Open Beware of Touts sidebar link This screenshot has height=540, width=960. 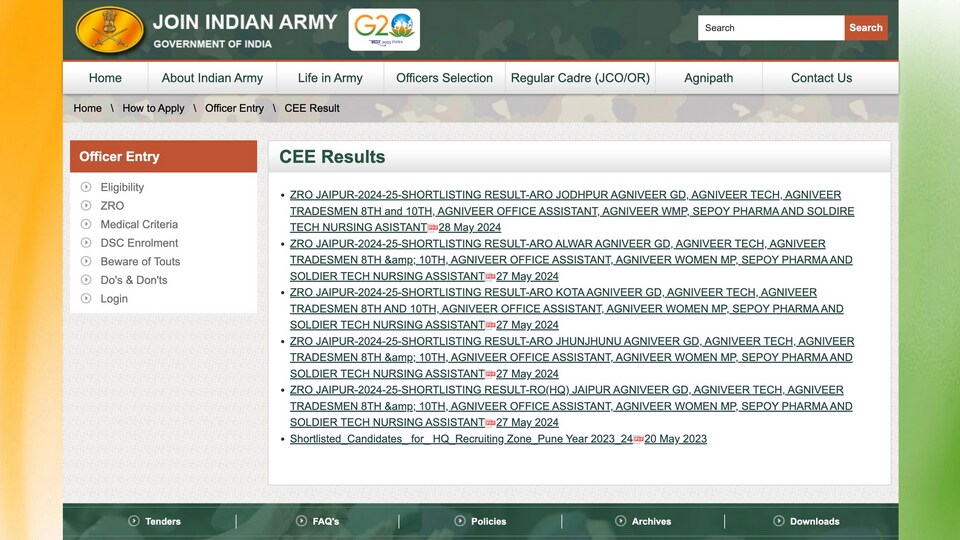pos(140,261)
